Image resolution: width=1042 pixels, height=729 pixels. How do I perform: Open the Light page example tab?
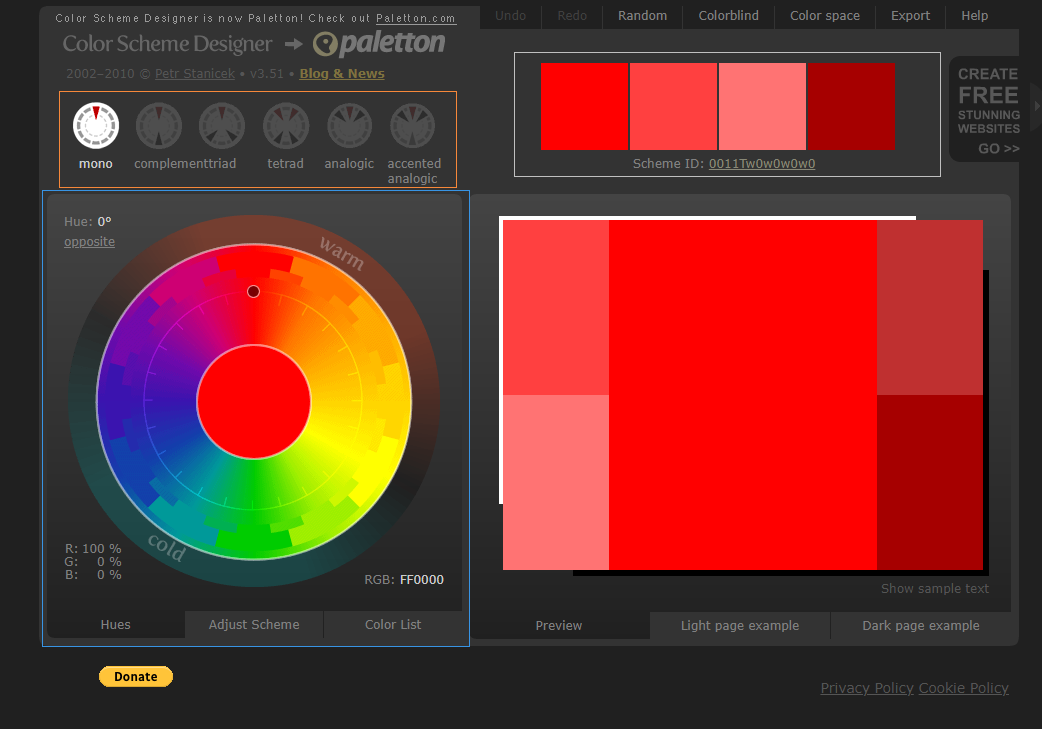tap(740, 626)
